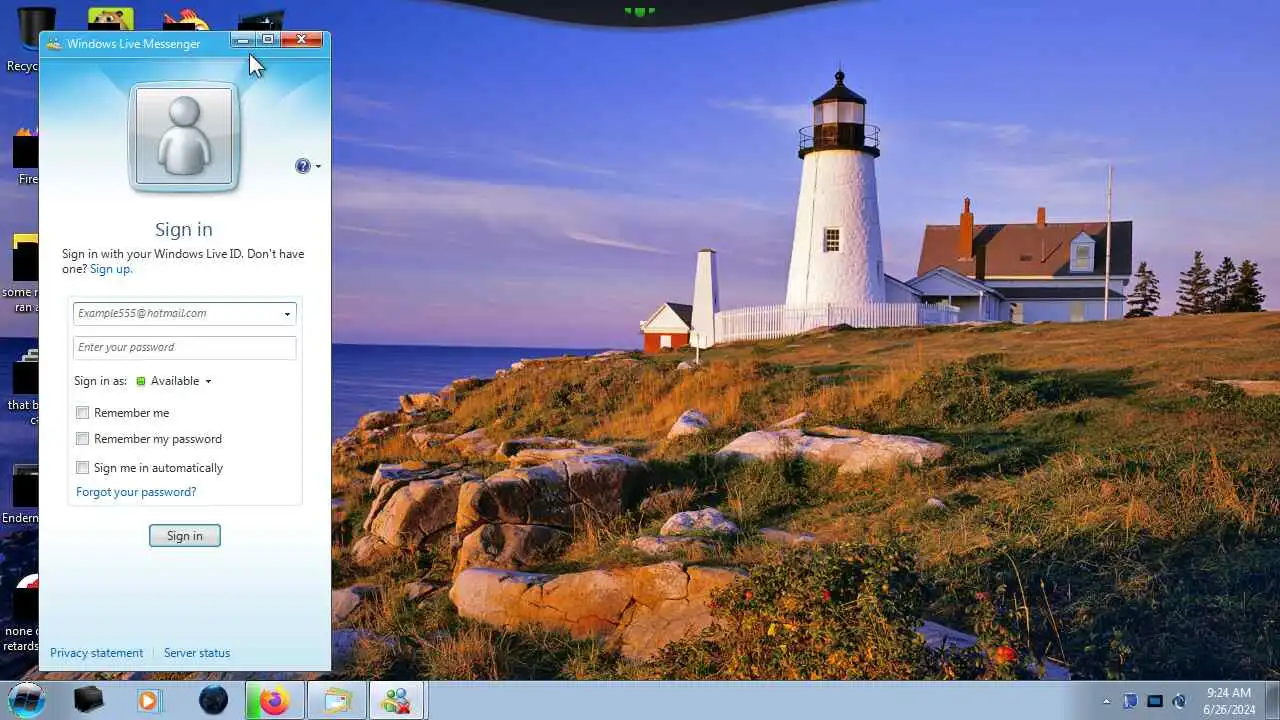
Task: Click the dark globe taskbar icon
Action: tap(213, 700)
